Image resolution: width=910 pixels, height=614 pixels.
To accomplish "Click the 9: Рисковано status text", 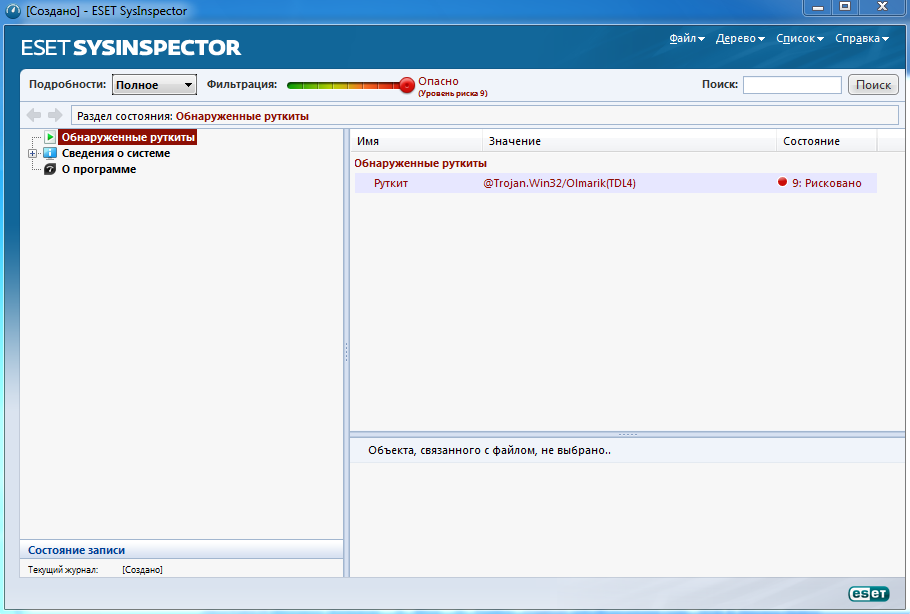I will [x=826, y=183].
